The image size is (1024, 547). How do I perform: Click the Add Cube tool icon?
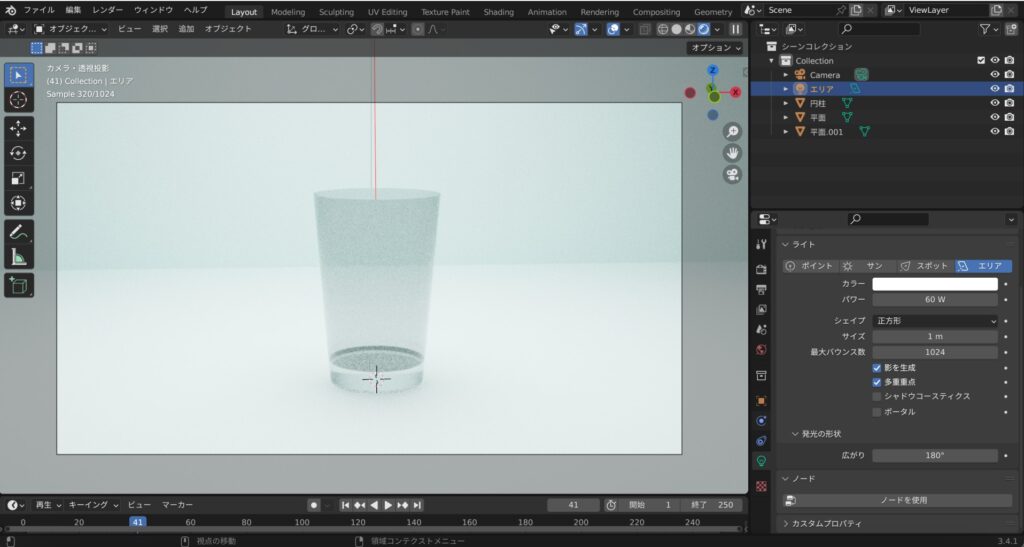[18, 285]
